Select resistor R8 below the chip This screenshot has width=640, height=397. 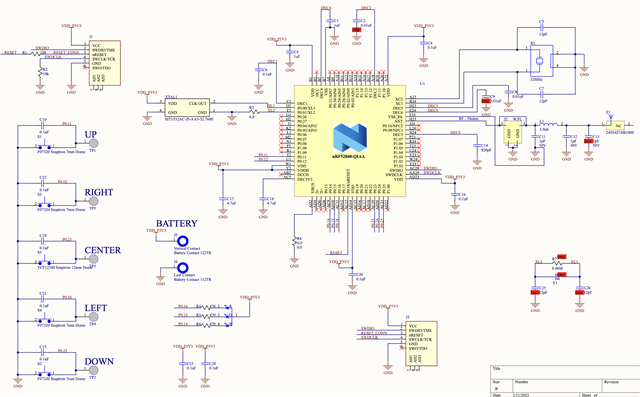click(x=294, y=242)
